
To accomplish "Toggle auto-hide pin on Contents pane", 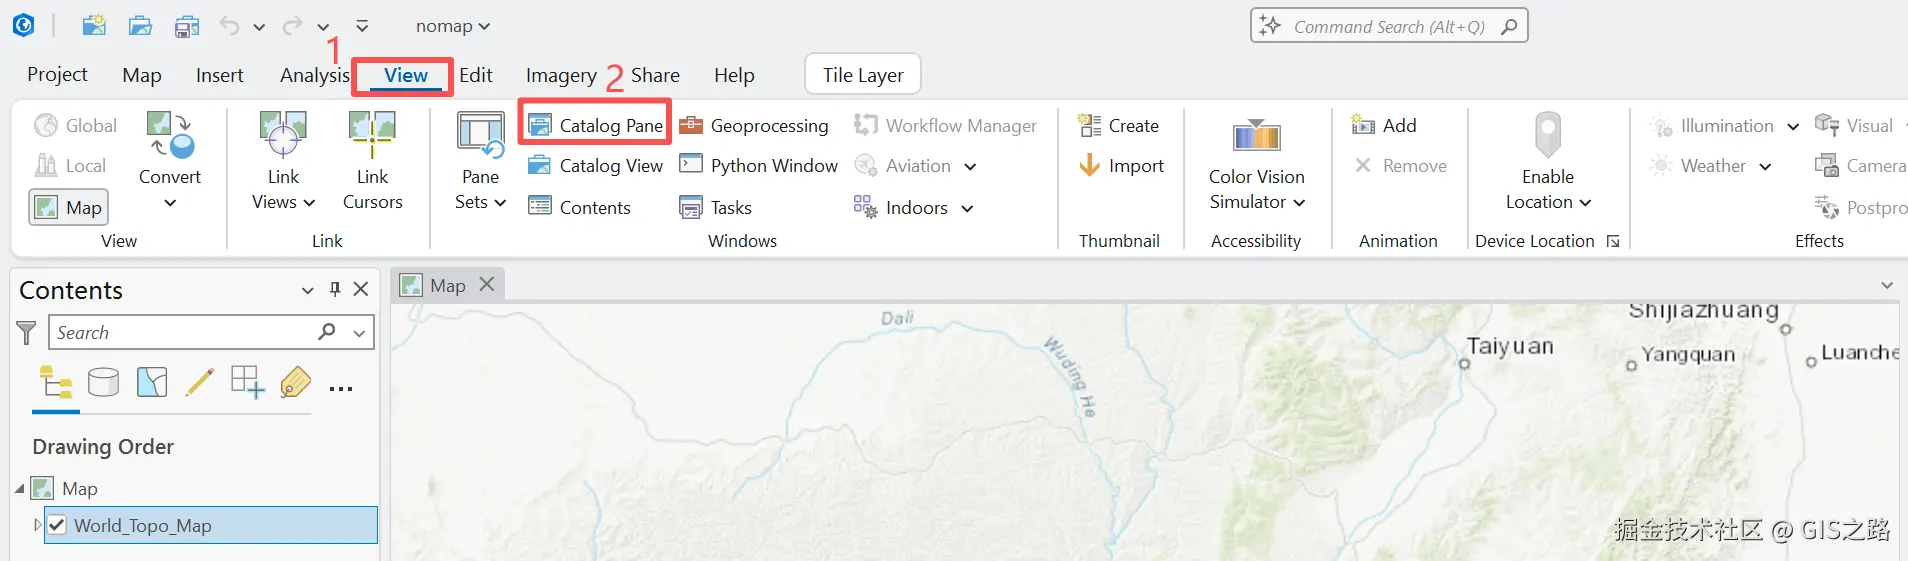I will 335,290.
